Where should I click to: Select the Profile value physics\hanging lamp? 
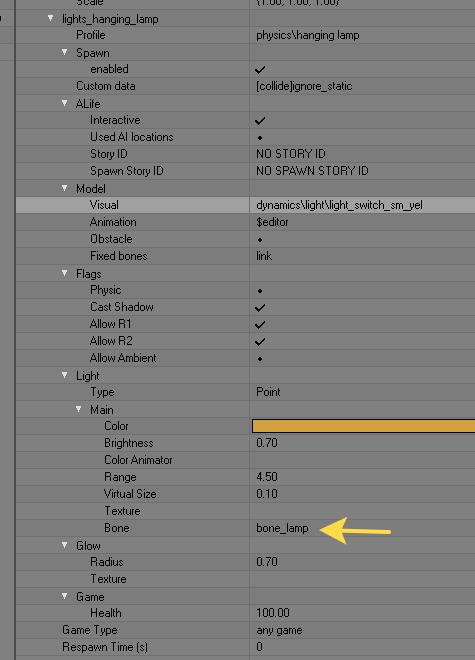pyautogui.click(x=307, y=35)
